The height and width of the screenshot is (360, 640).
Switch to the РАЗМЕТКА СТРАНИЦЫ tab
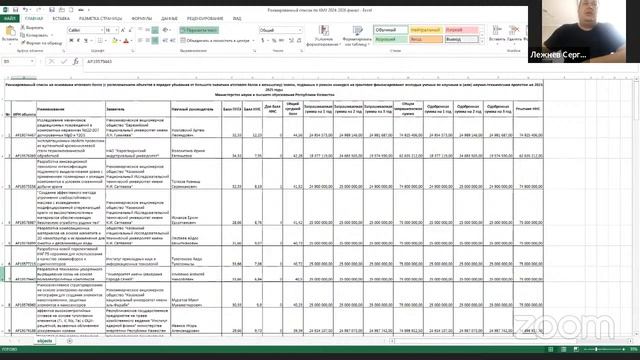[100, 18]
